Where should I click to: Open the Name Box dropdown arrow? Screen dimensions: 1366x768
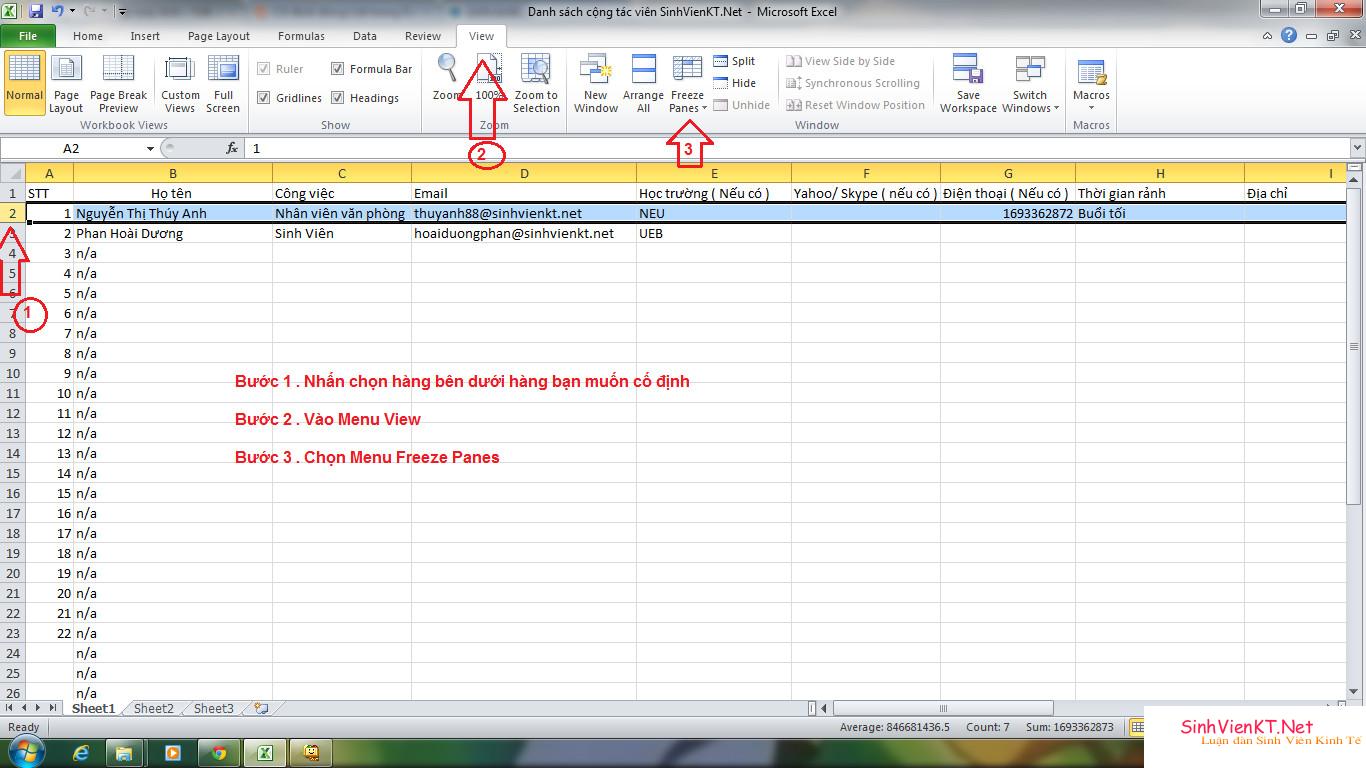click(150, 148)
